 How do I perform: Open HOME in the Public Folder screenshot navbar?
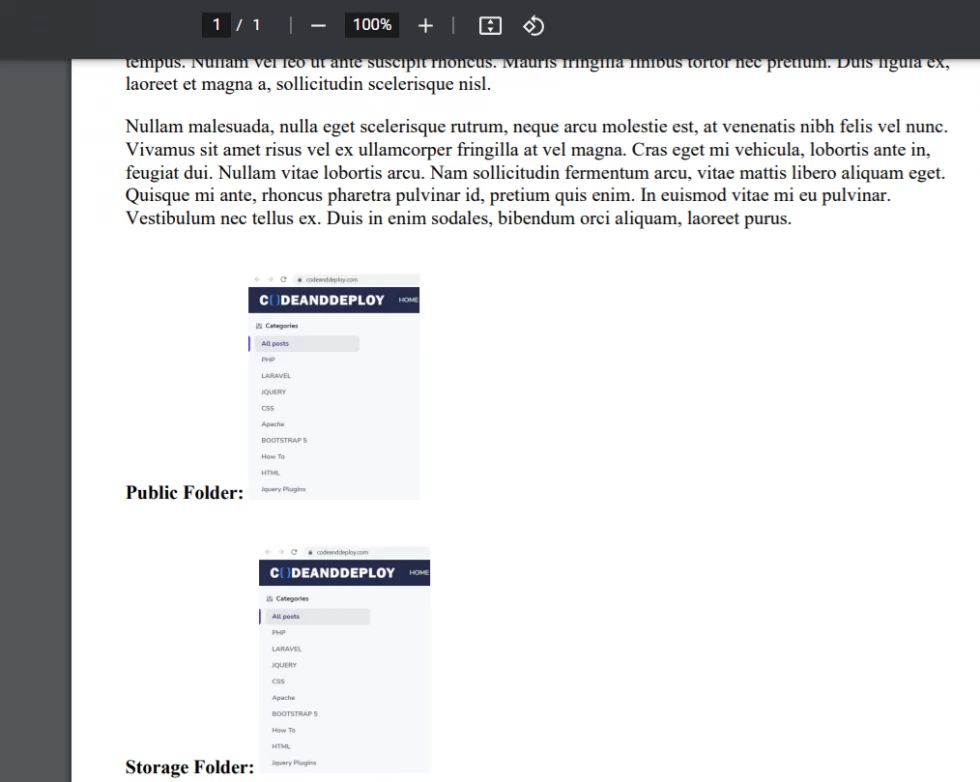[x=406, y=299]
